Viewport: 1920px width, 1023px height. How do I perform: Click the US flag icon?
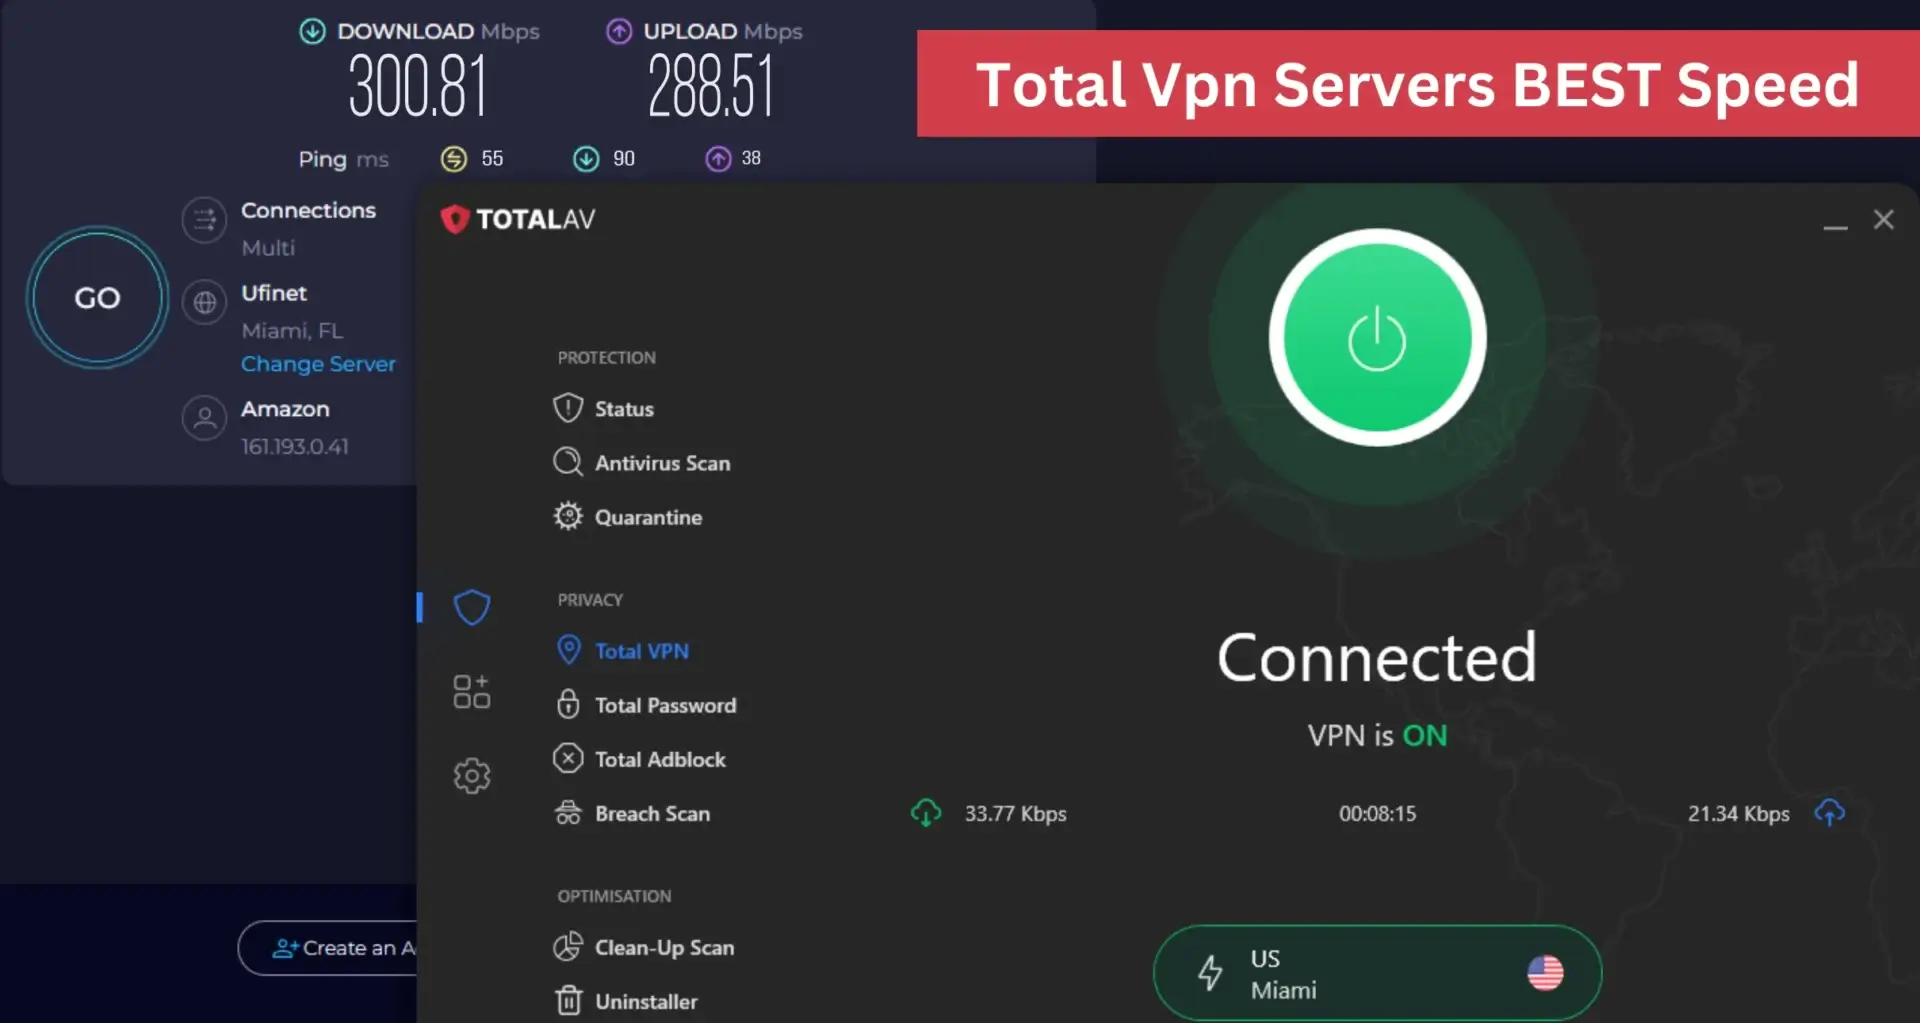[x=1545, y=973]
